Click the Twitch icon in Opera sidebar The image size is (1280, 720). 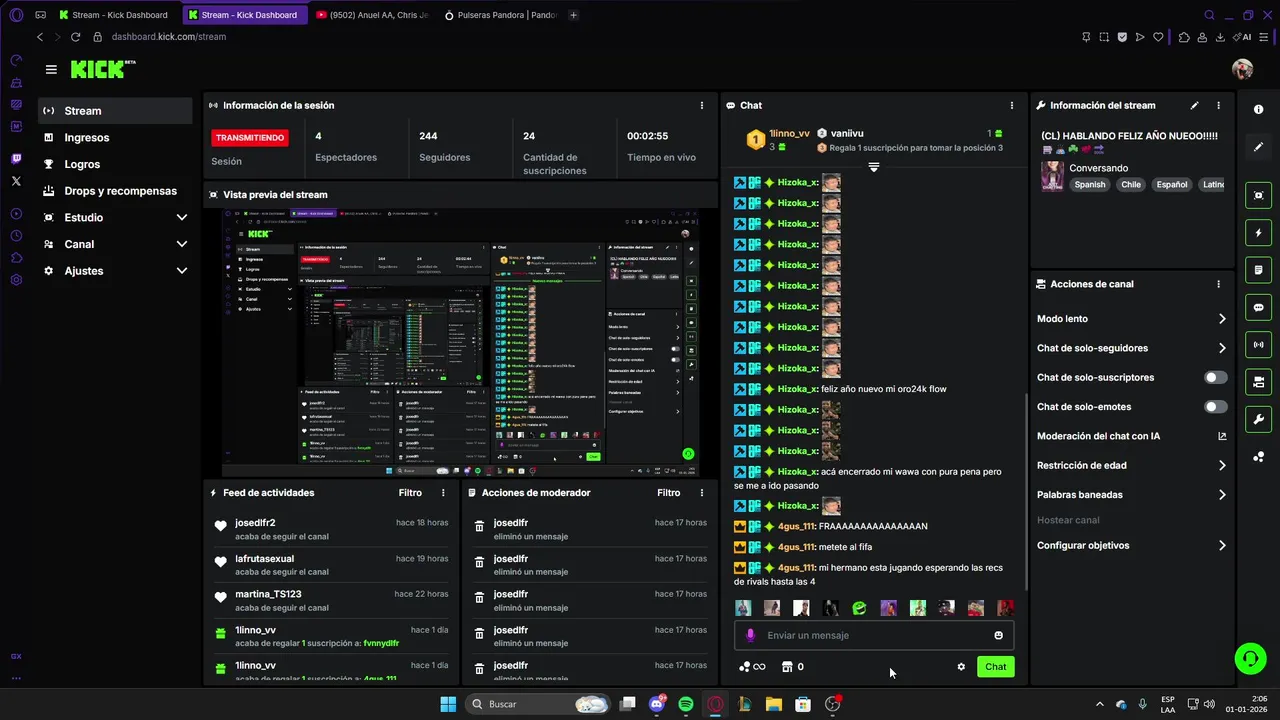(16, 159)
